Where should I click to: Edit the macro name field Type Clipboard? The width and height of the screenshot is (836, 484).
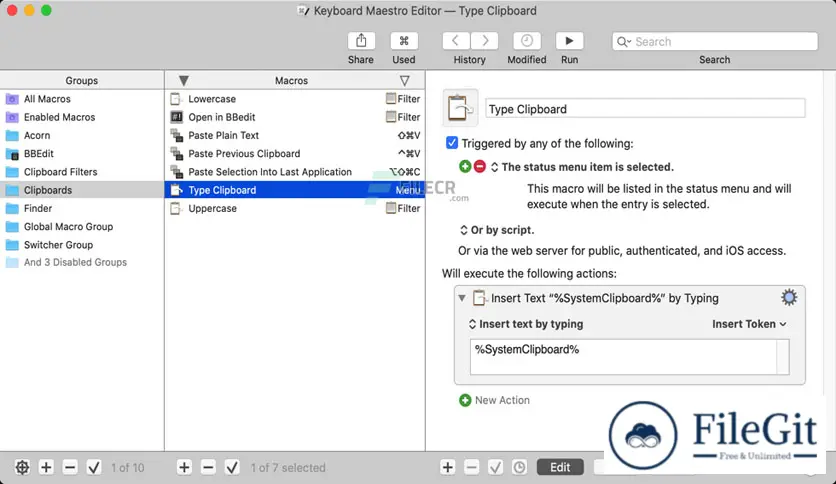[x=645, y=109]
